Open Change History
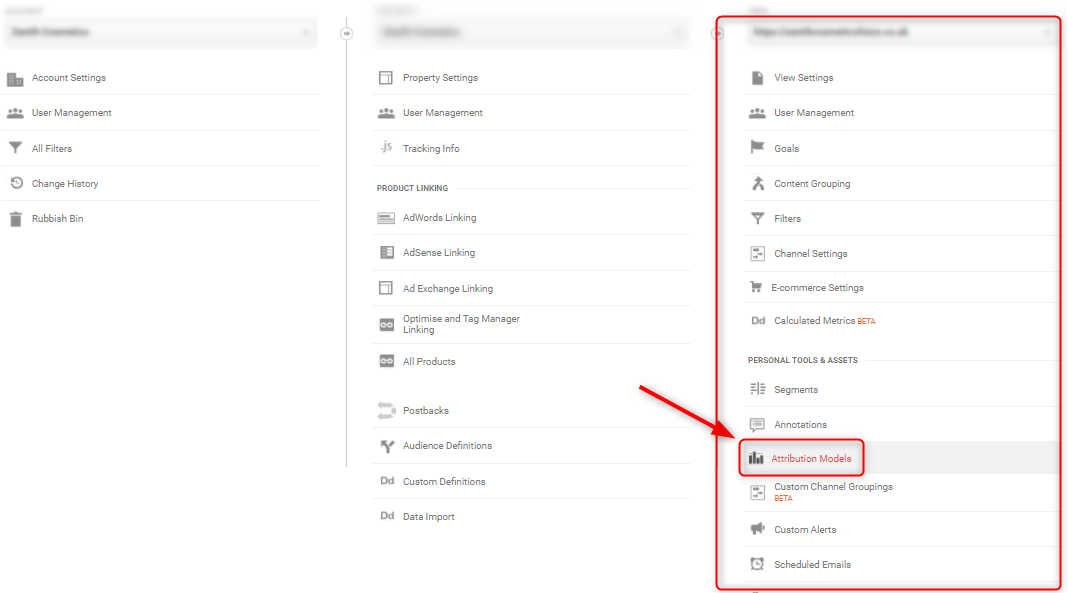The height and width of the screenshot is (593, 1068). point(65,184)
